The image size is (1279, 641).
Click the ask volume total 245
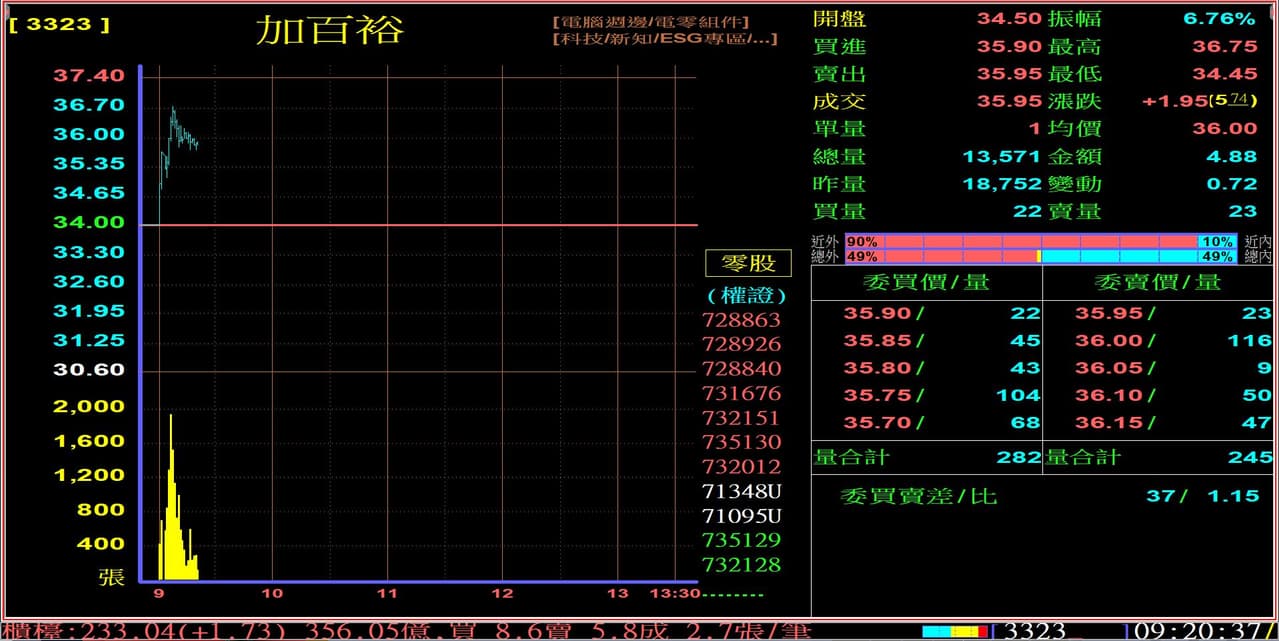(x=1250, y=458)
